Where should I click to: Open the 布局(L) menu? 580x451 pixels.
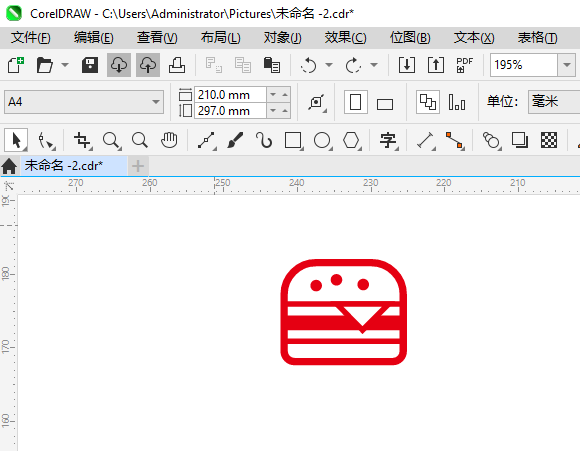coord(220,38)
